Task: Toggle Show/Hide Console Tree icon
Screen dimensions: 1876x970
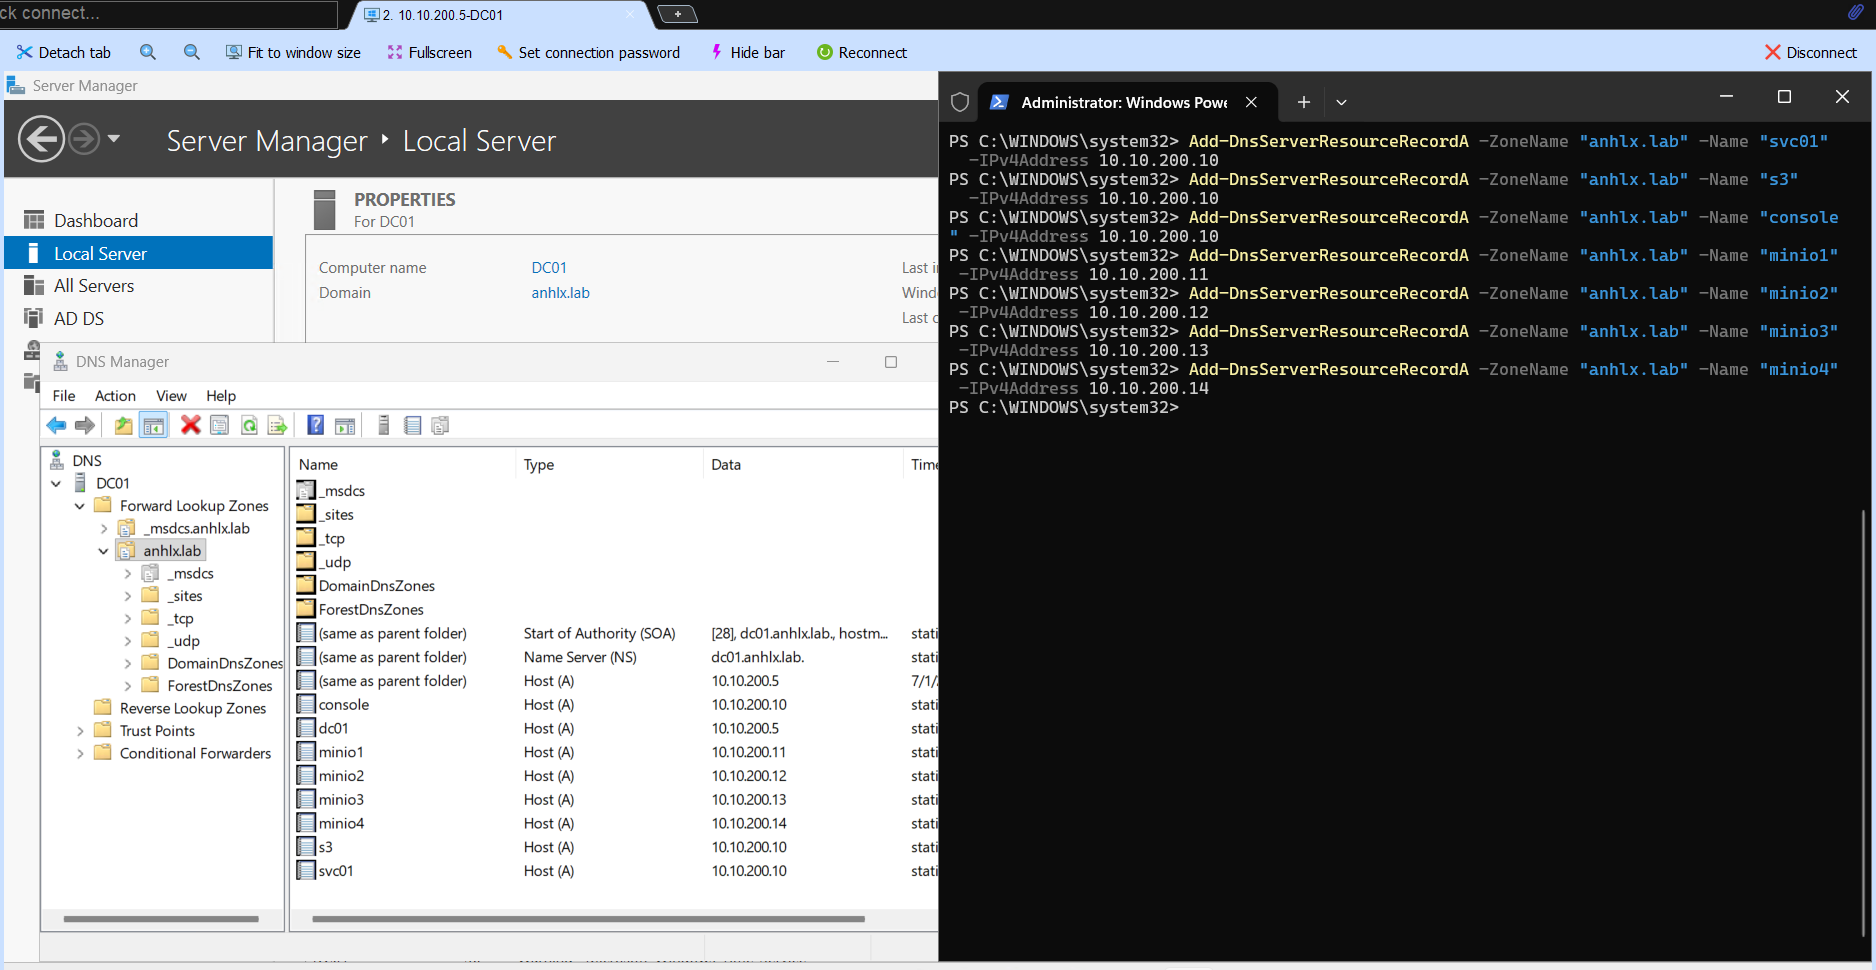Action: [153, 426]
